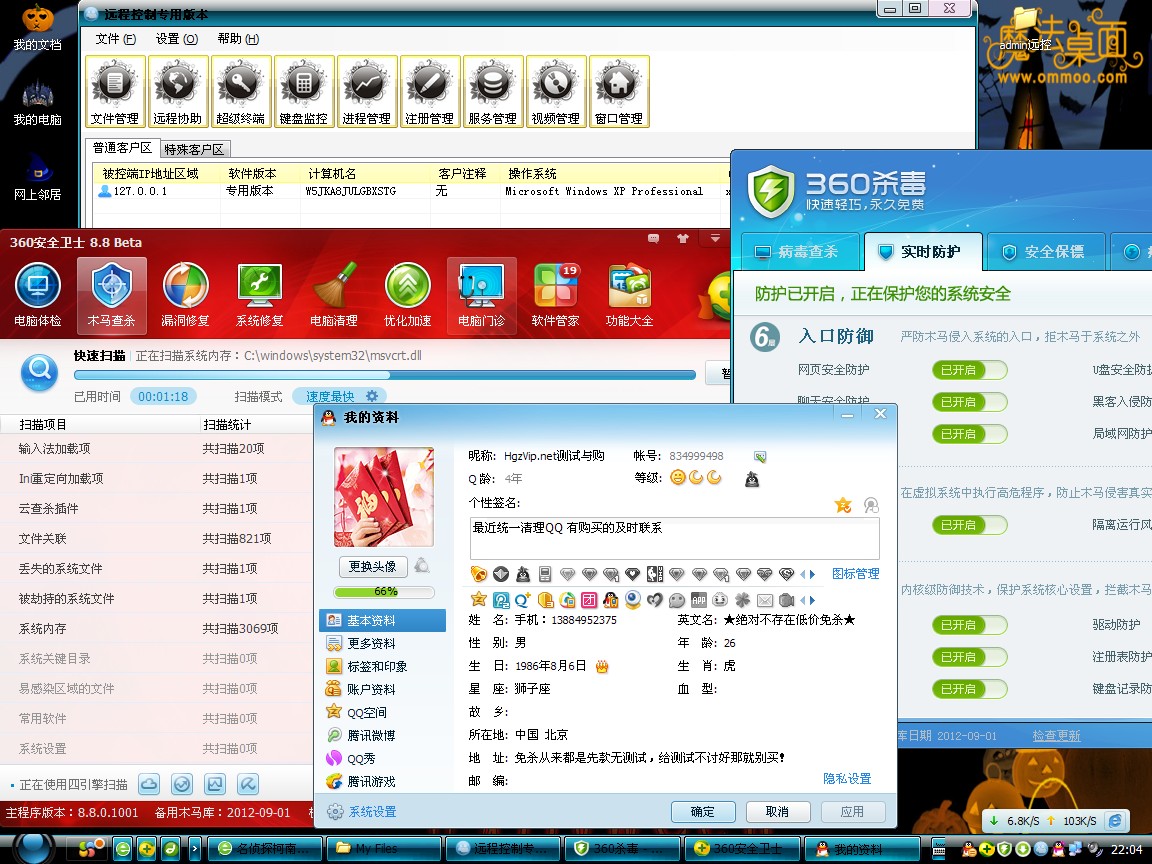The image size is (1152, 864).
Task: Click the Start orb on the taskbar
Action: pyautogui.click(x=34, y=849)
